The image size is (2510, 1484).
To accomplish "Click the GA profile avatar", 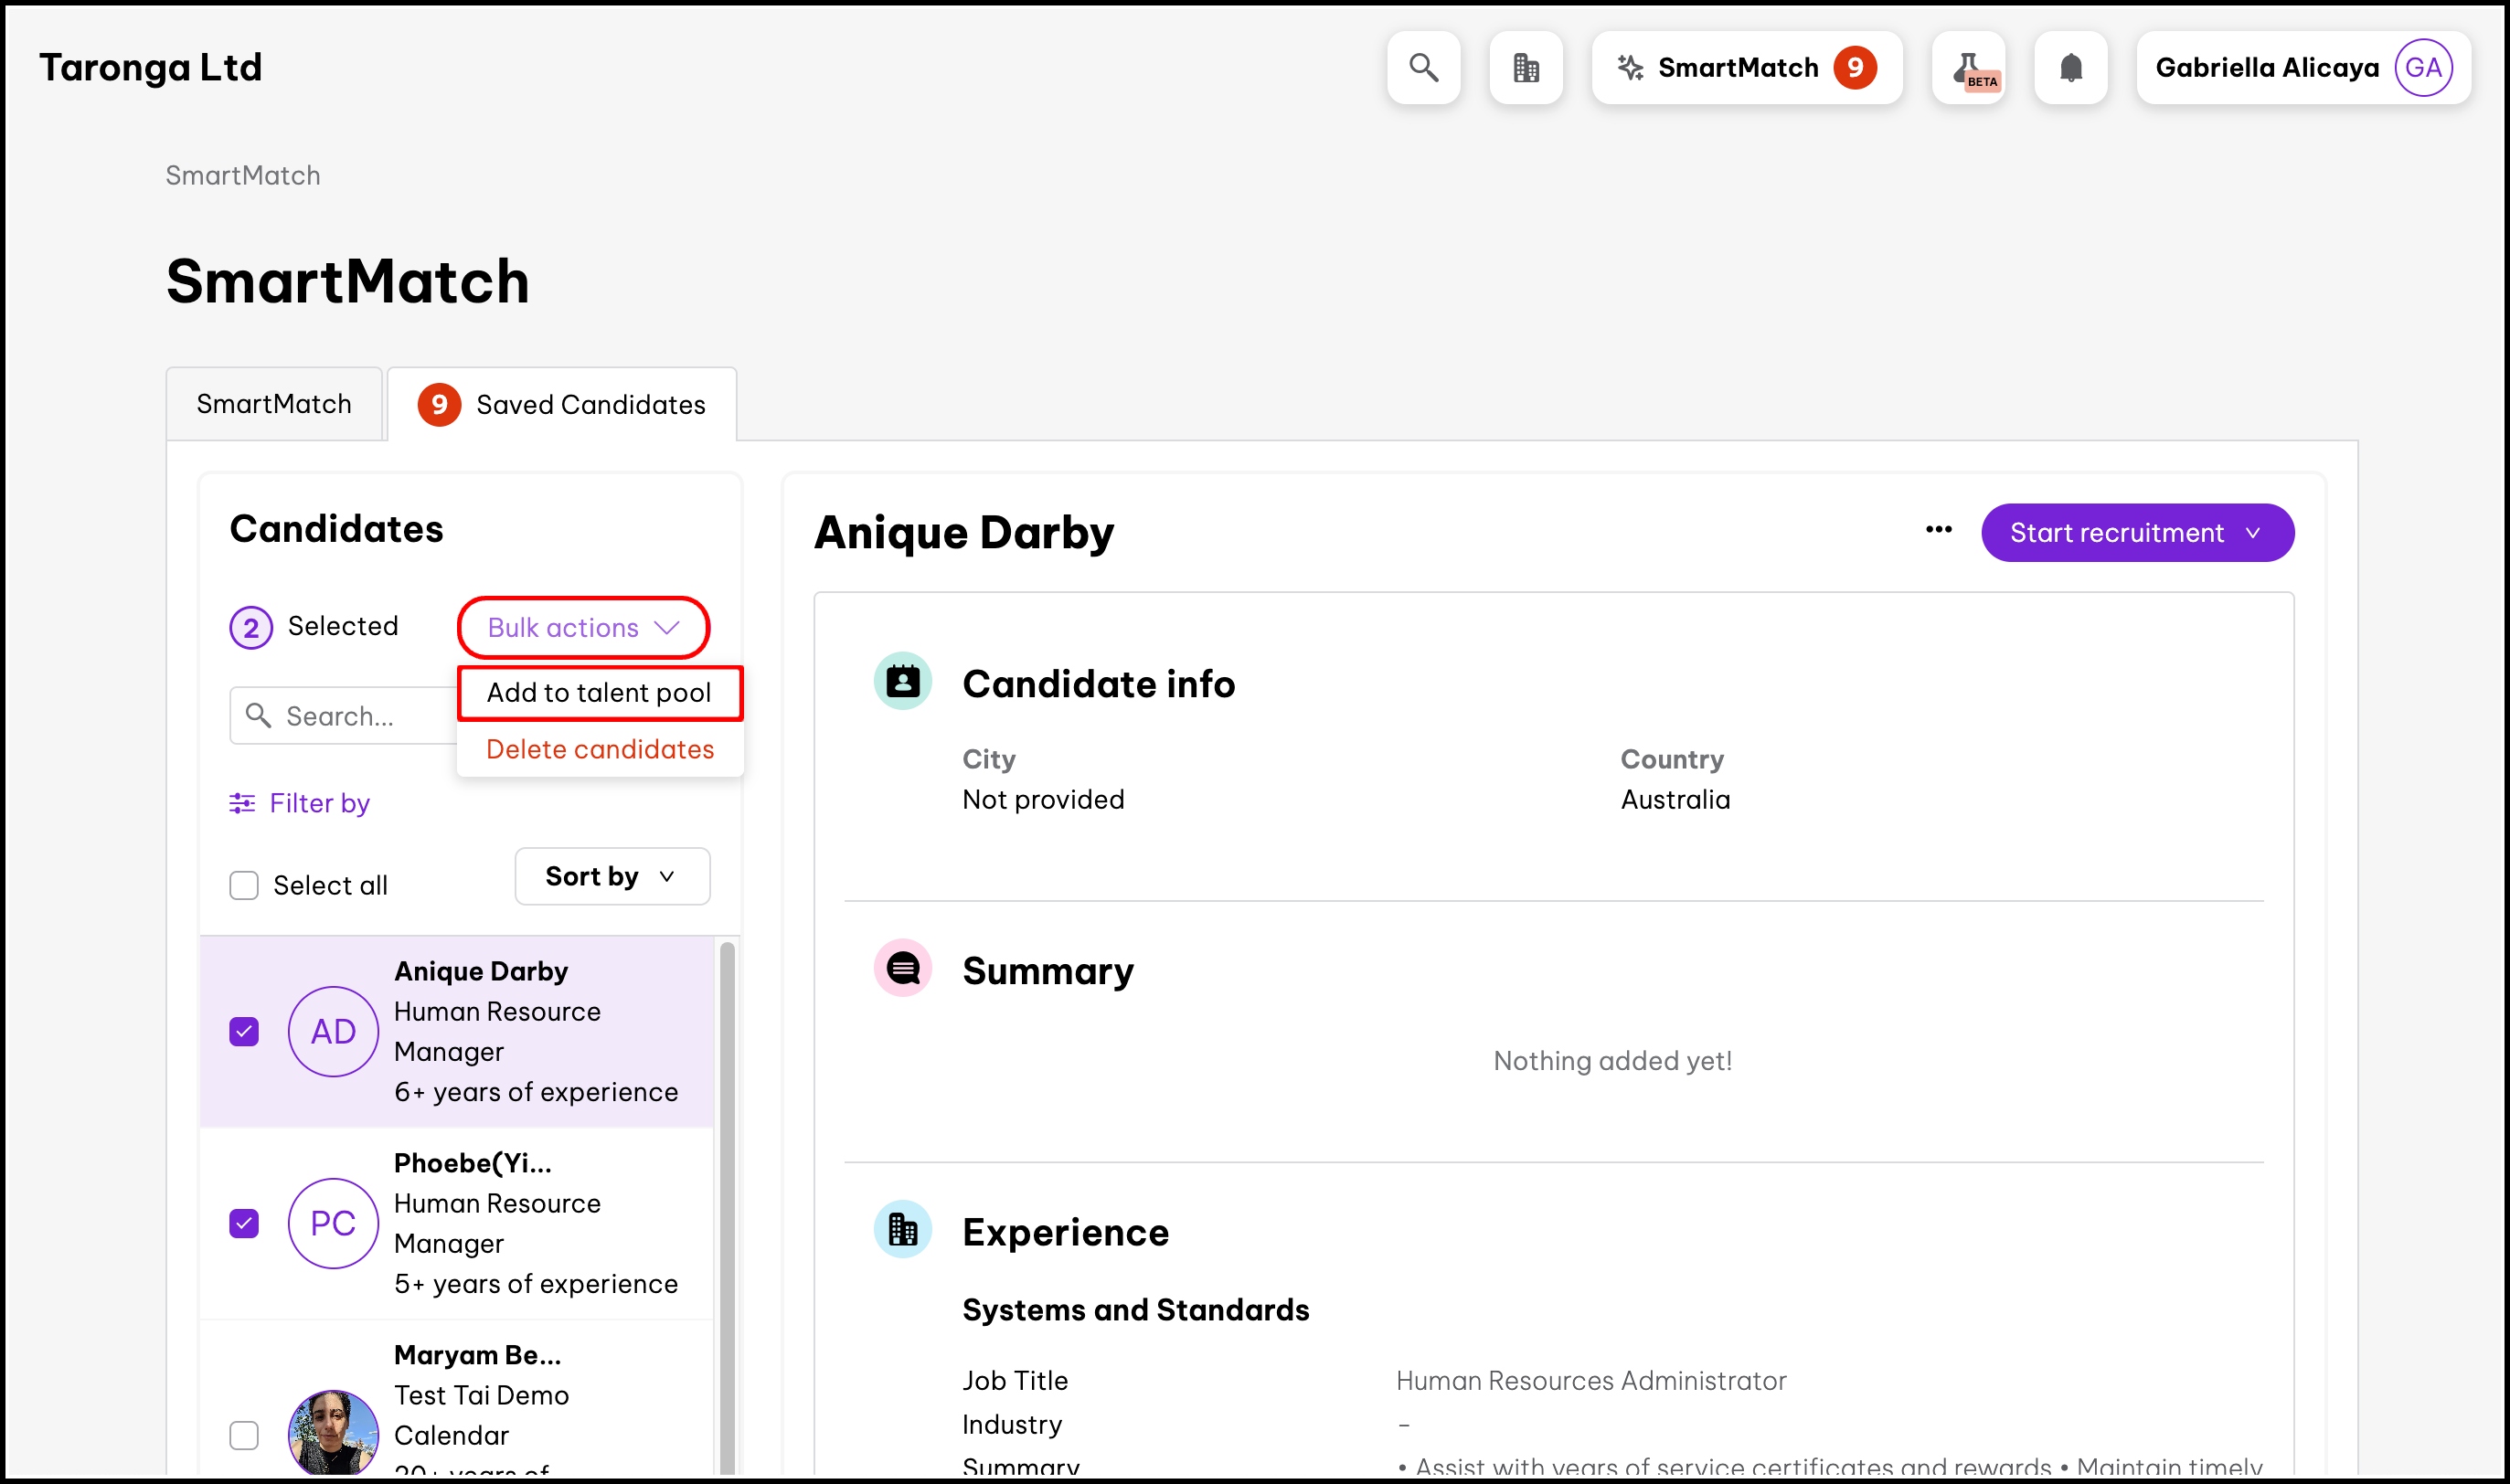I will click(x=2423, y=68).
